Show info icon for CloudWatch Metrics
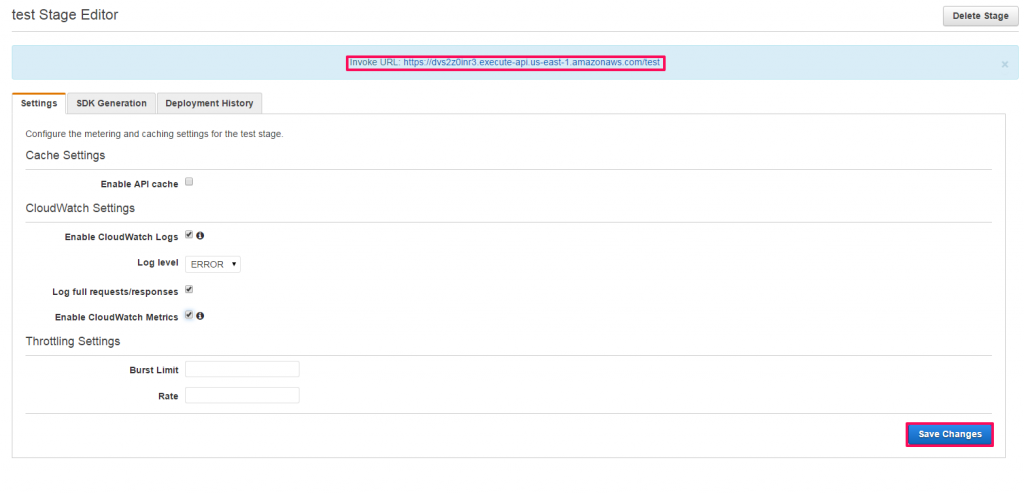 click(x=200, y=316)
